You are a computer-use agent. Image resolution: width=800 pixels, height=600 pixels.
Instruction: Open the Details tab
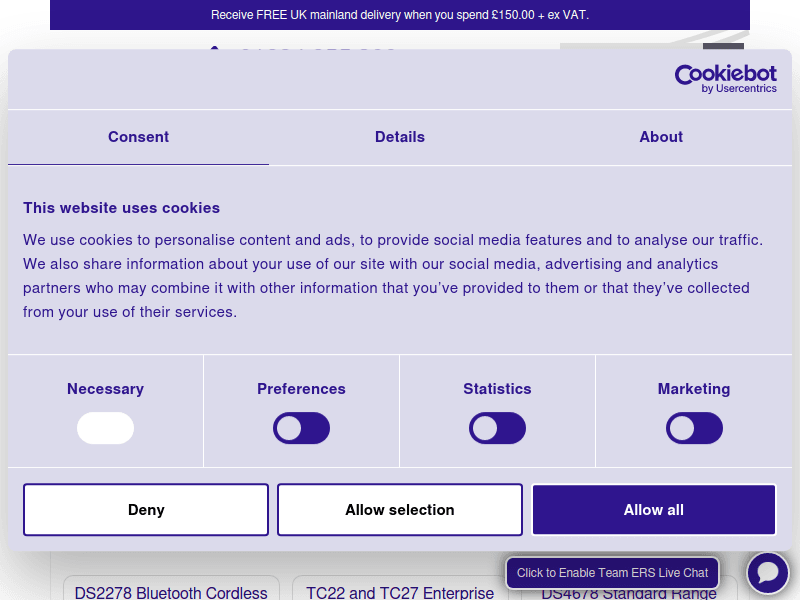(400, 137)
